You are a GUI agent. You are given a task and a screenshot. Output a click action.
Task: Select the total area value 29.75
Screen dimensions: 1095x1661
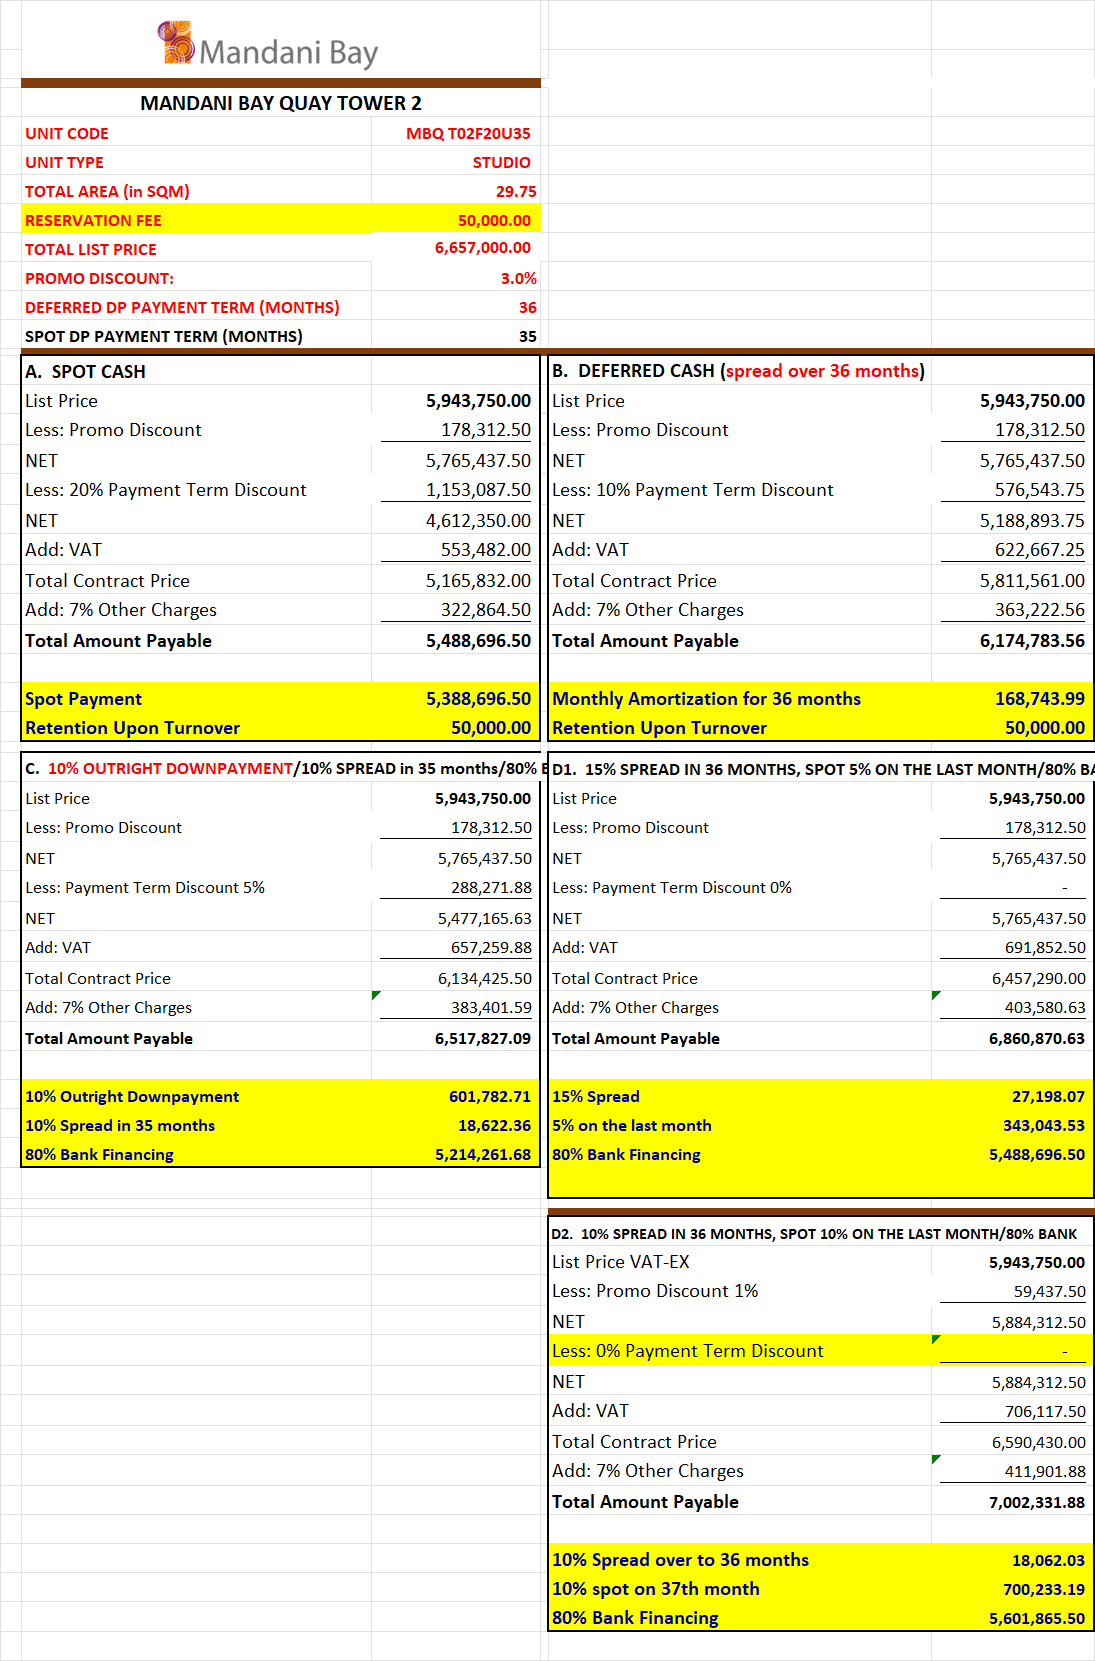coord(515,192)
